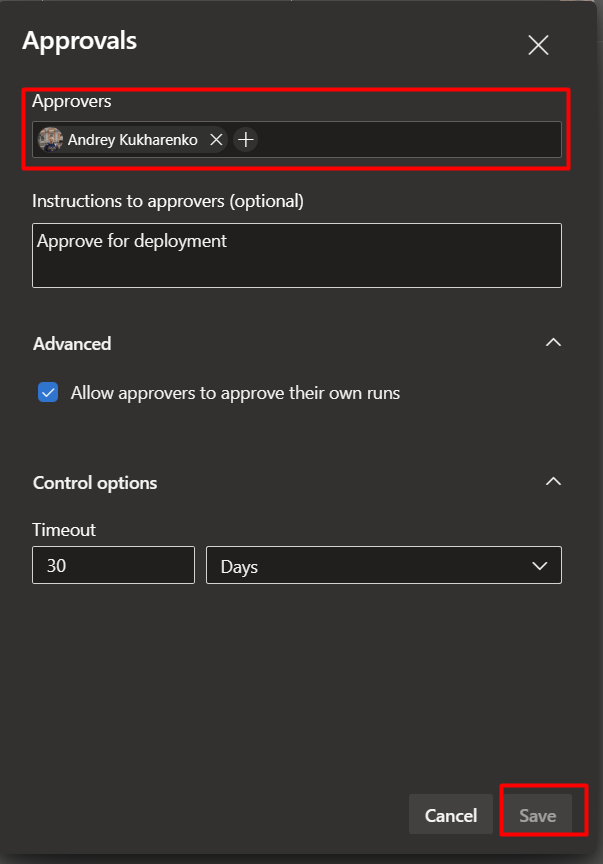Viewport: 603px width, 864px height.
Task: Save the approval settings
Action: (x=537, y=815)
